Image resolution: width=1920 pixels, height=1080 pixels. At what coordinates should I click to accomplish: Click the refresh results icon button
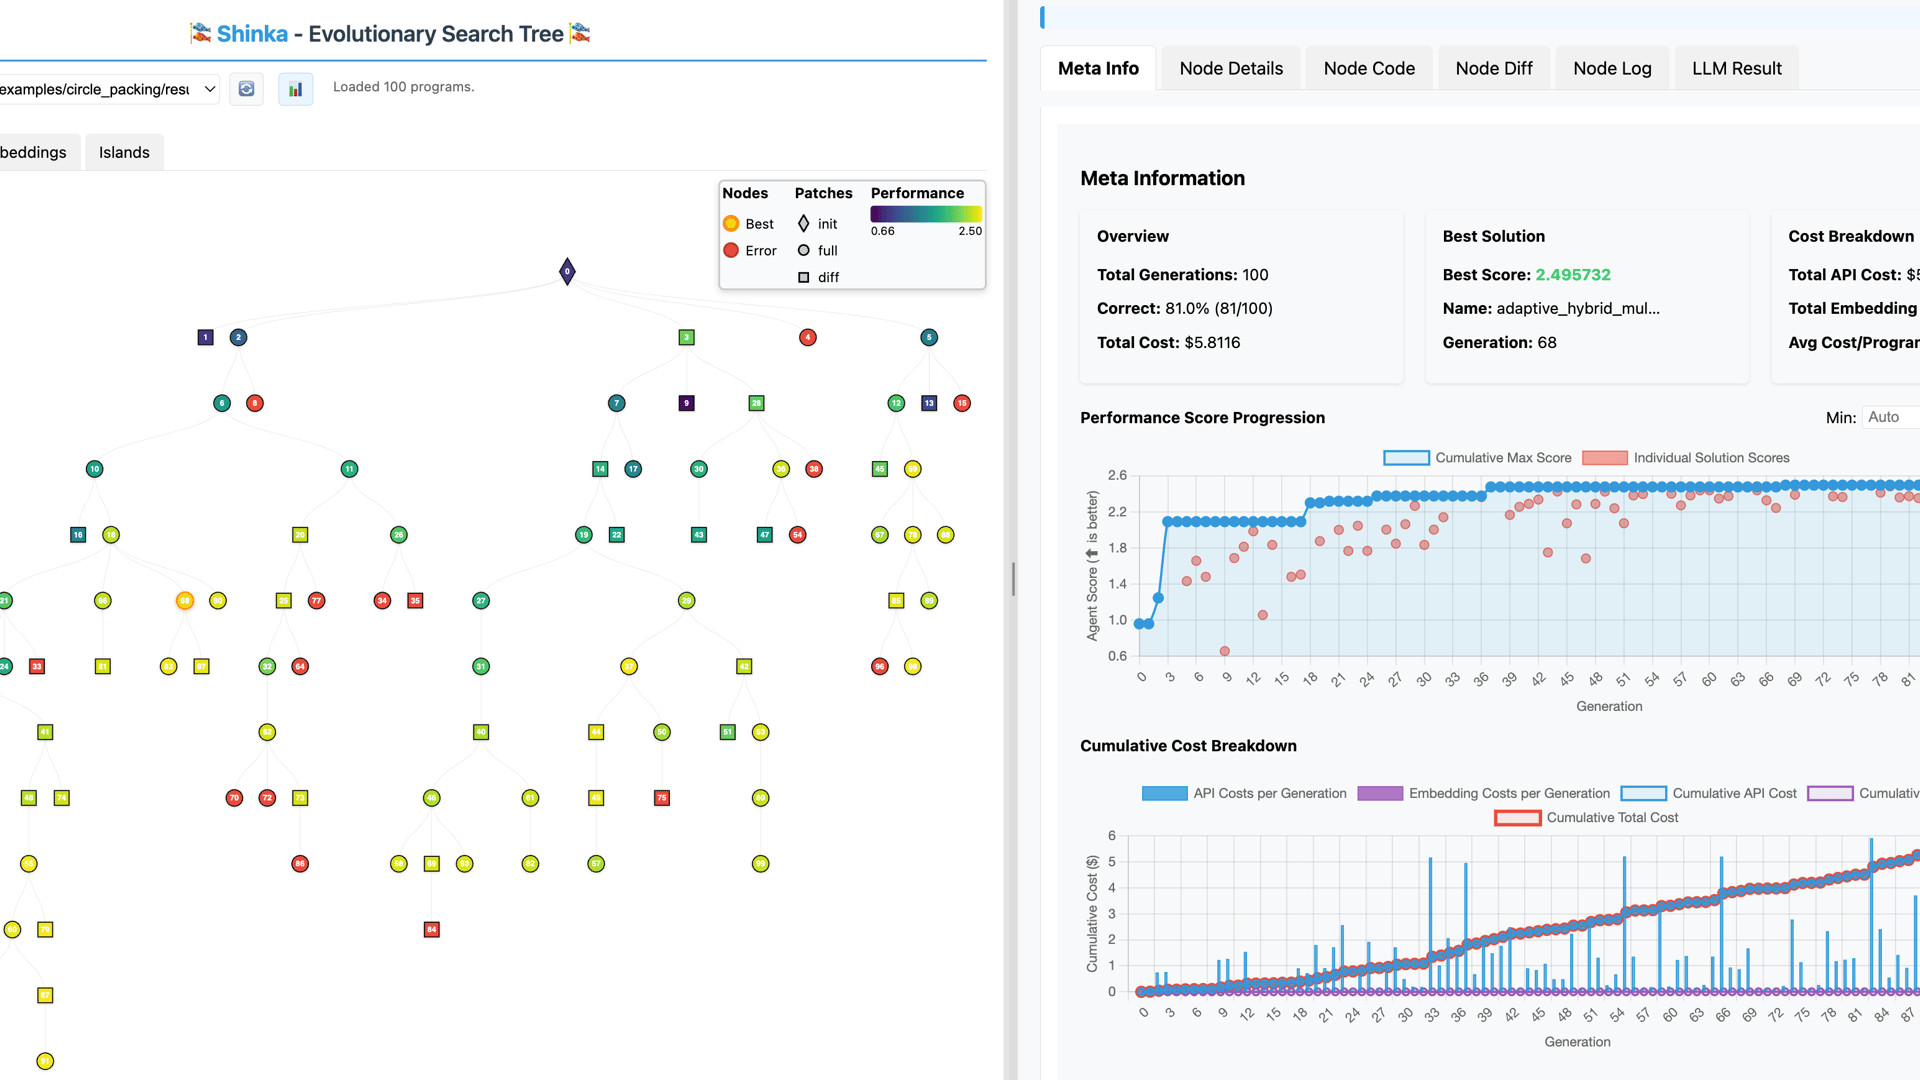click(246, 89)
